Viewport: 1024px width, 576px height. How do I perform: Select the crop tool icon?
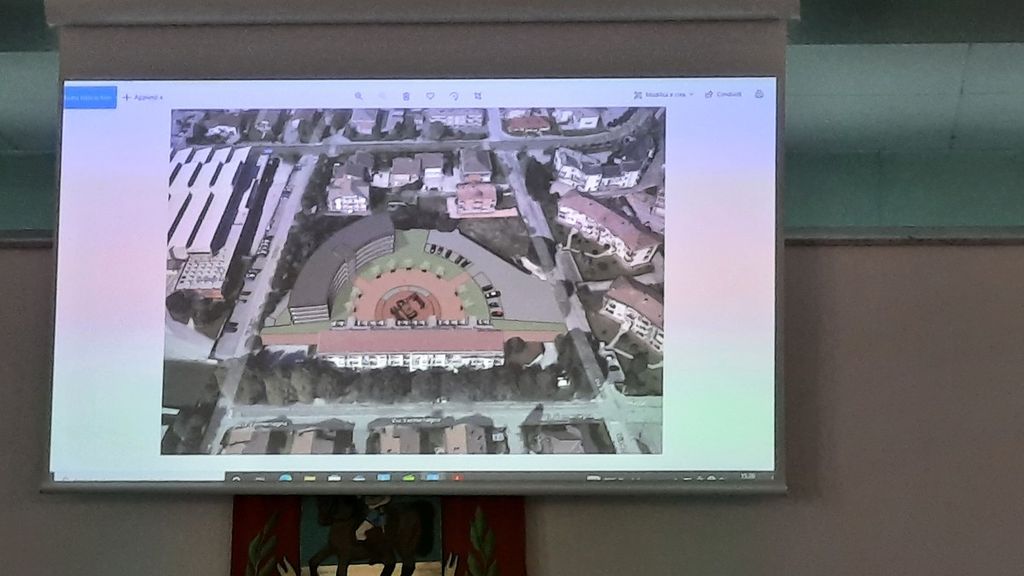pyautogui.click(x=478, y=96)
